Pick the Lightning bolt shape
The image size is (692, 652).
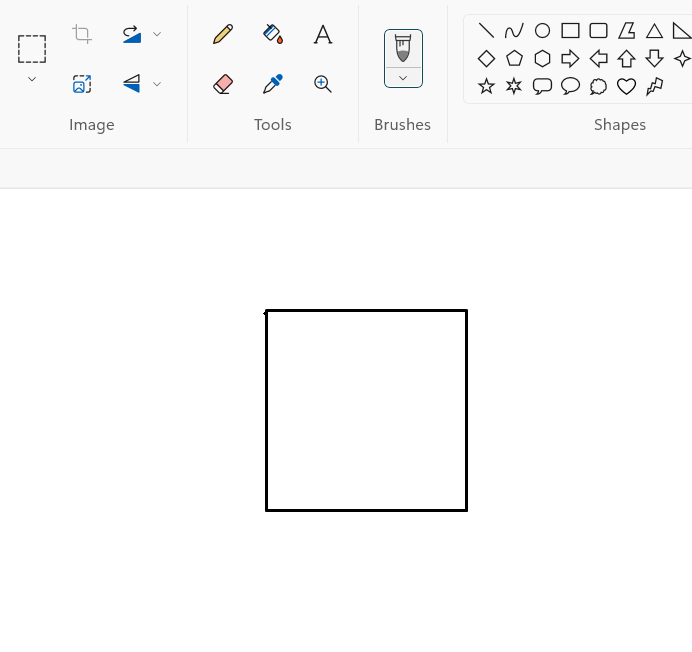tap(654, 86)
